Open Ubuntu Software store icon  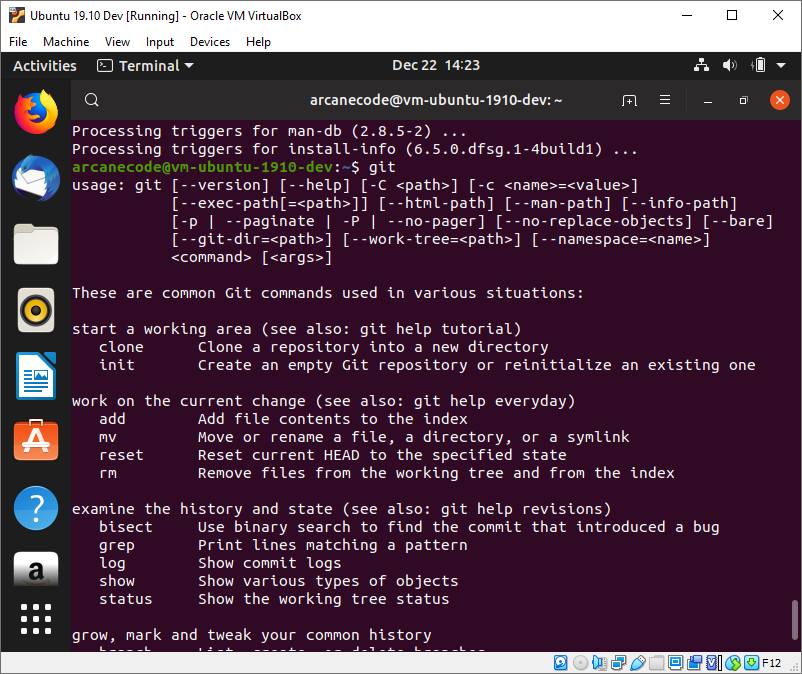(36, 440)
